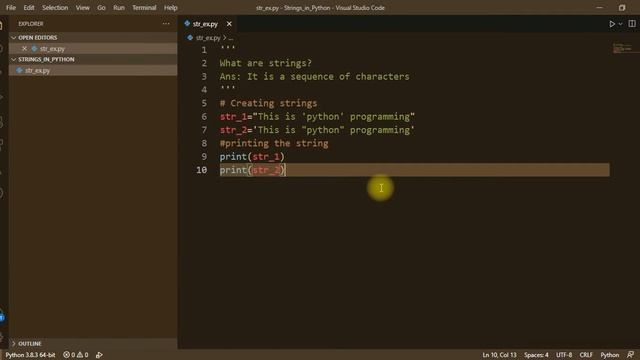Open the View menu
This screenshot has width=640, height=360.
coord(82,8)
